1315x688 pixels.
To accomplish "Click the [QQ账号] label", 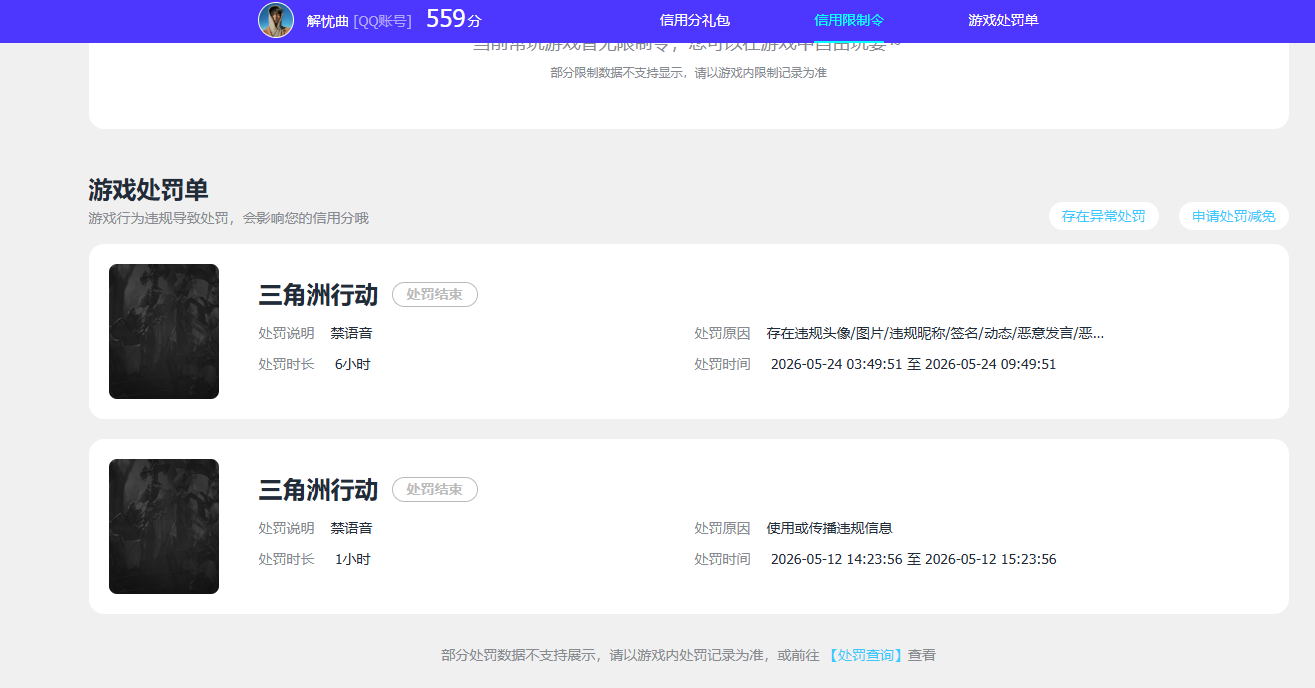I will (x=383, y=20).
